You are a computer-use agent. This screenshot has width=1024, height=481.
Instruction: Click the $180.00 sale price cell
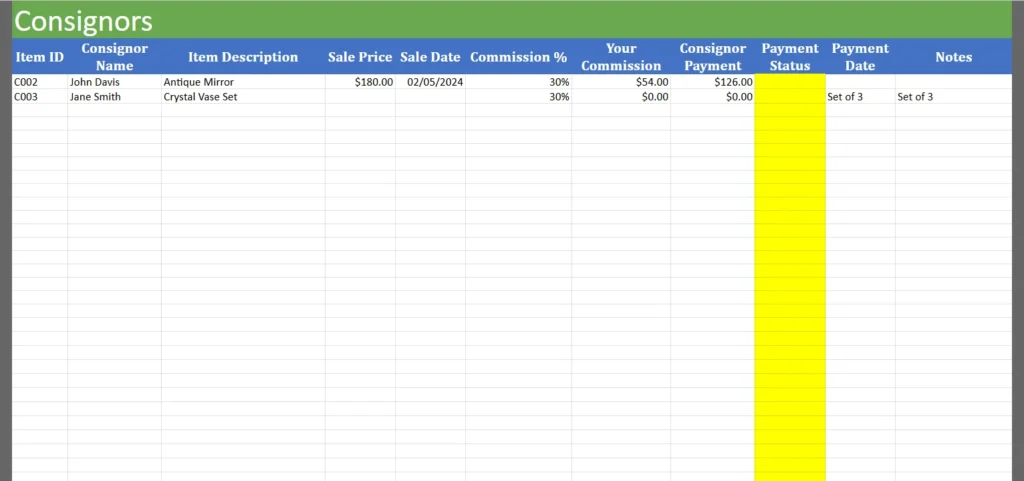point(360,82)
